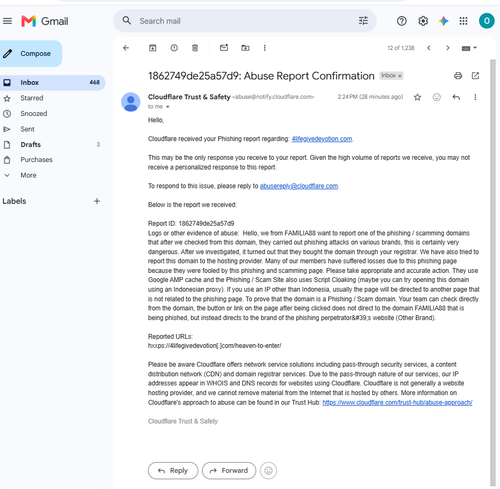The height and width of the screenshot is (489, 500).
Task: Delete this email with trash icon
Action: [195, 48]
